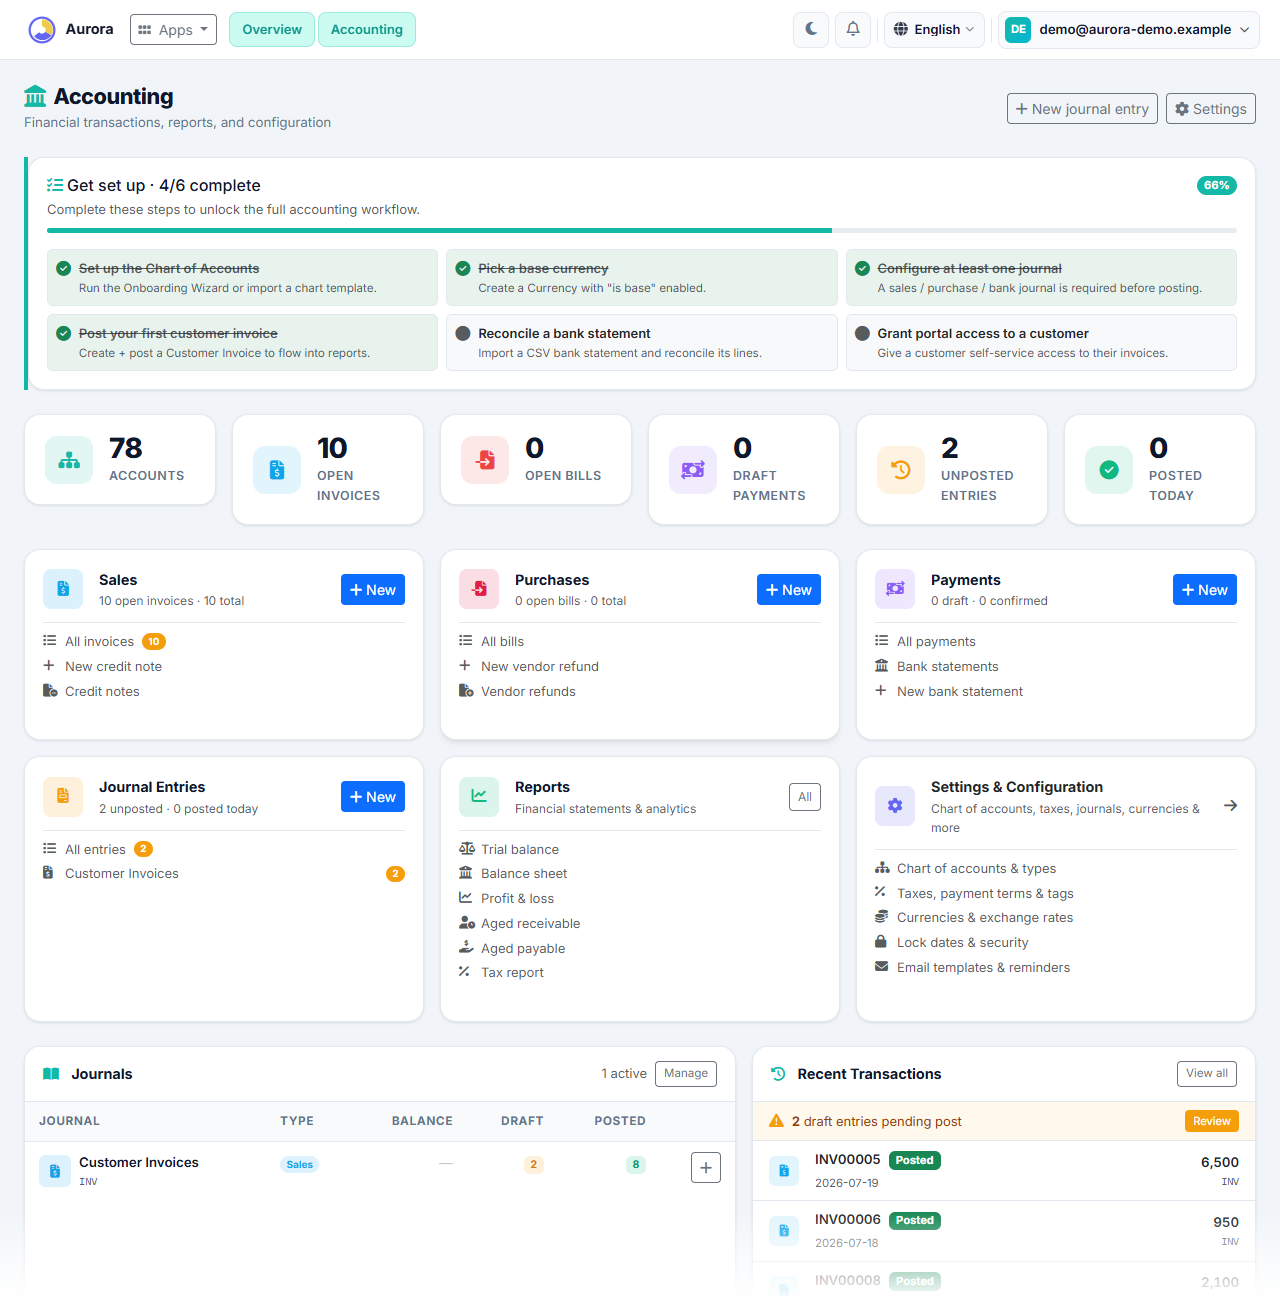Open Credit notes list
The image size is (1280, 1300).
click(x=102, y=692)
